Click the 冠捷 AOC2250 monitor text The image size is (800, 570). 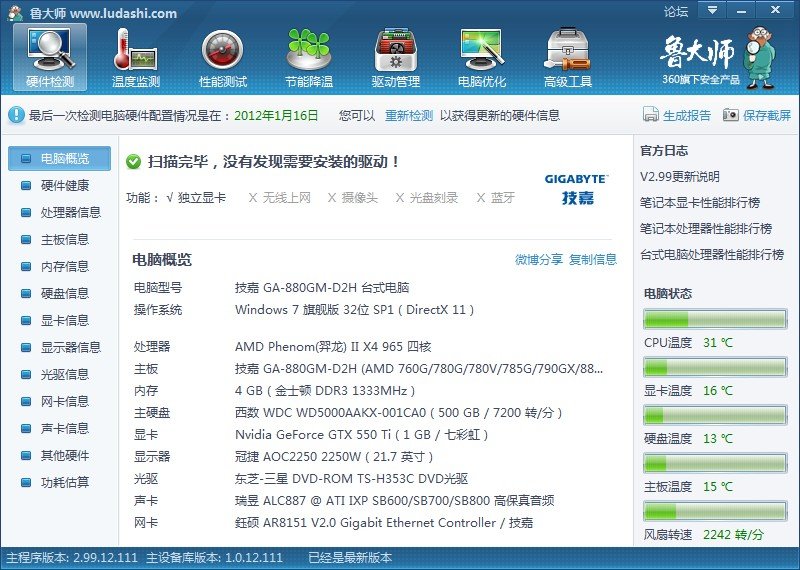pos(334,457)
